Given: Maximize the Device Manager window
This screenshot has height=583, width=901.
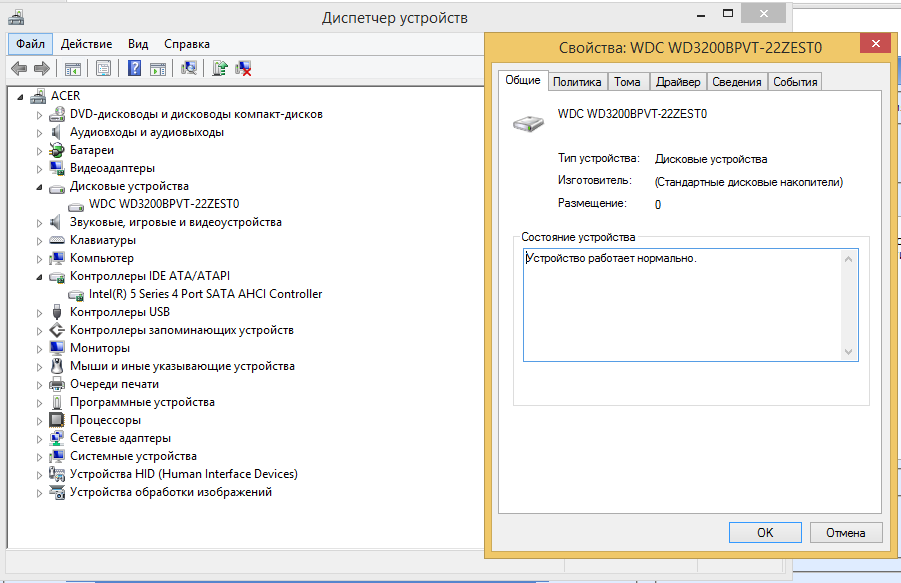Looking at the screenshot, I should (727, 14).
